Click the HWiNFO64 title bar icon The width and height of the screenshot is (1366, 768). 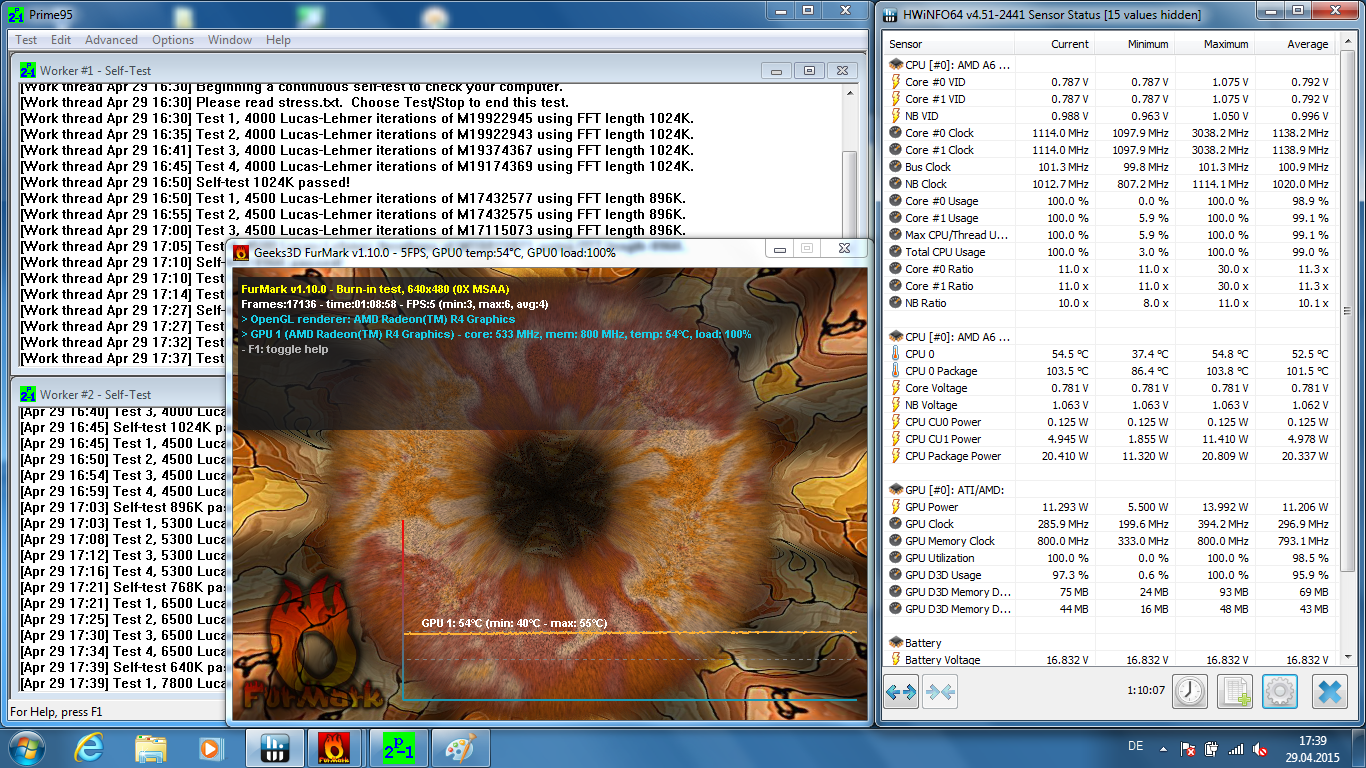[x=891, y=15]
